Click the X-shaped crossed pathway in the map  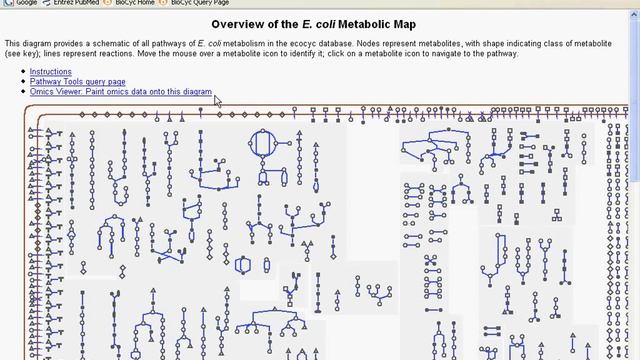pyautogui.click(x=430, y=260)
